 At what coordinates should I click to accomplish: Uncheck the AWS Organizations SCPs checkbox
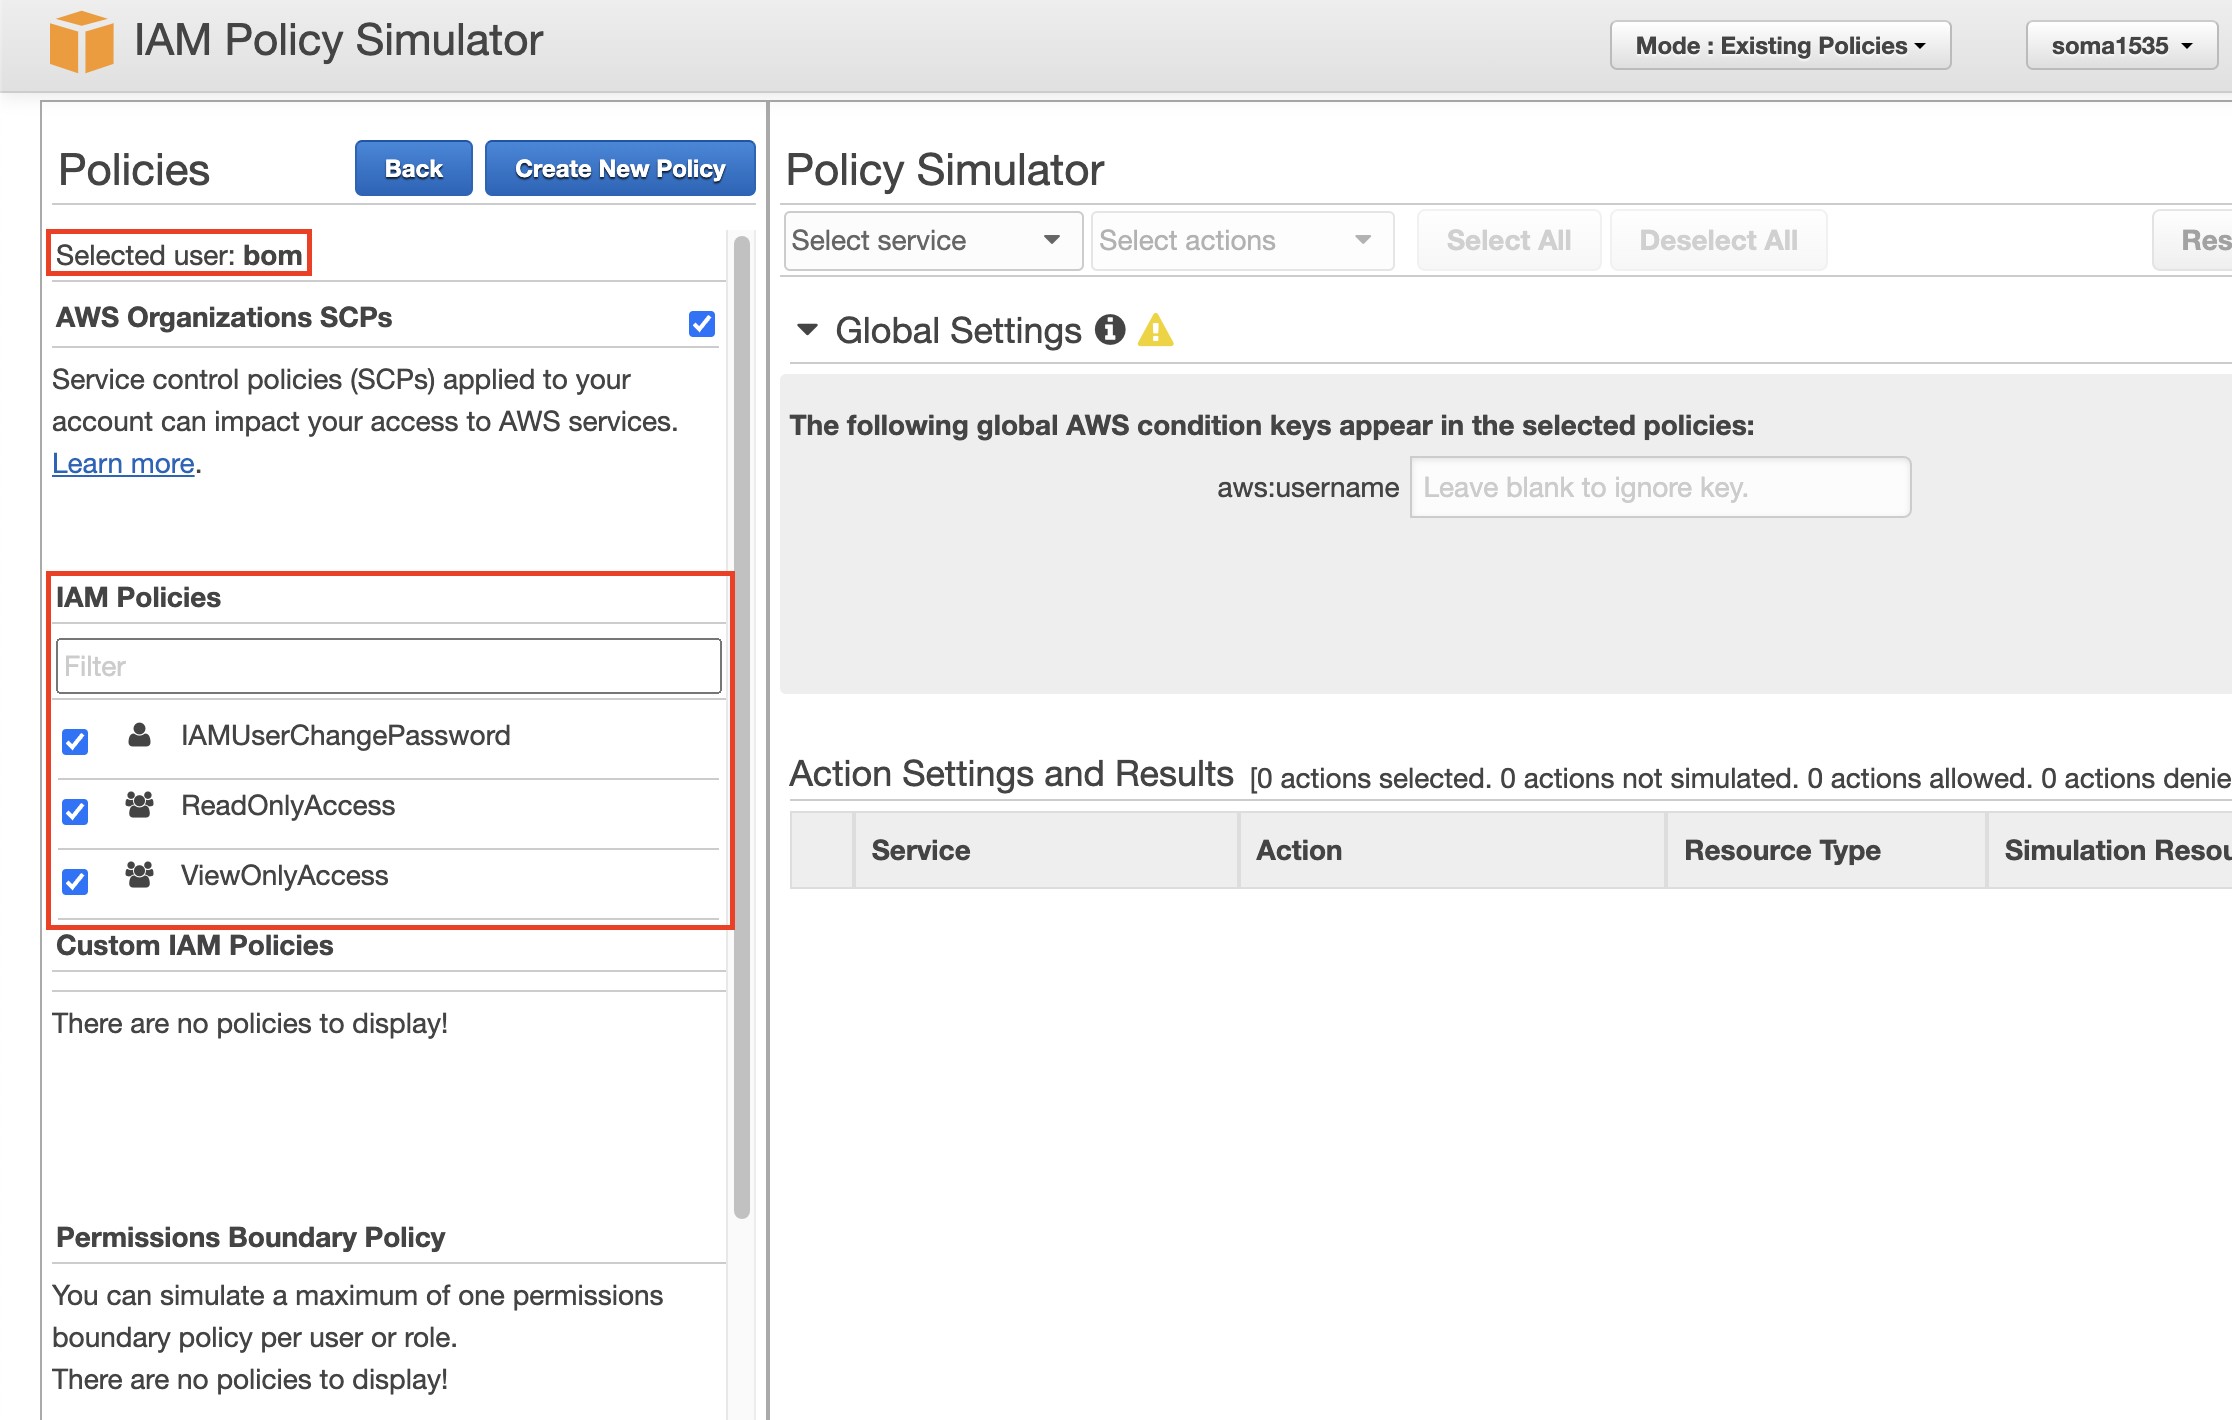702,323
